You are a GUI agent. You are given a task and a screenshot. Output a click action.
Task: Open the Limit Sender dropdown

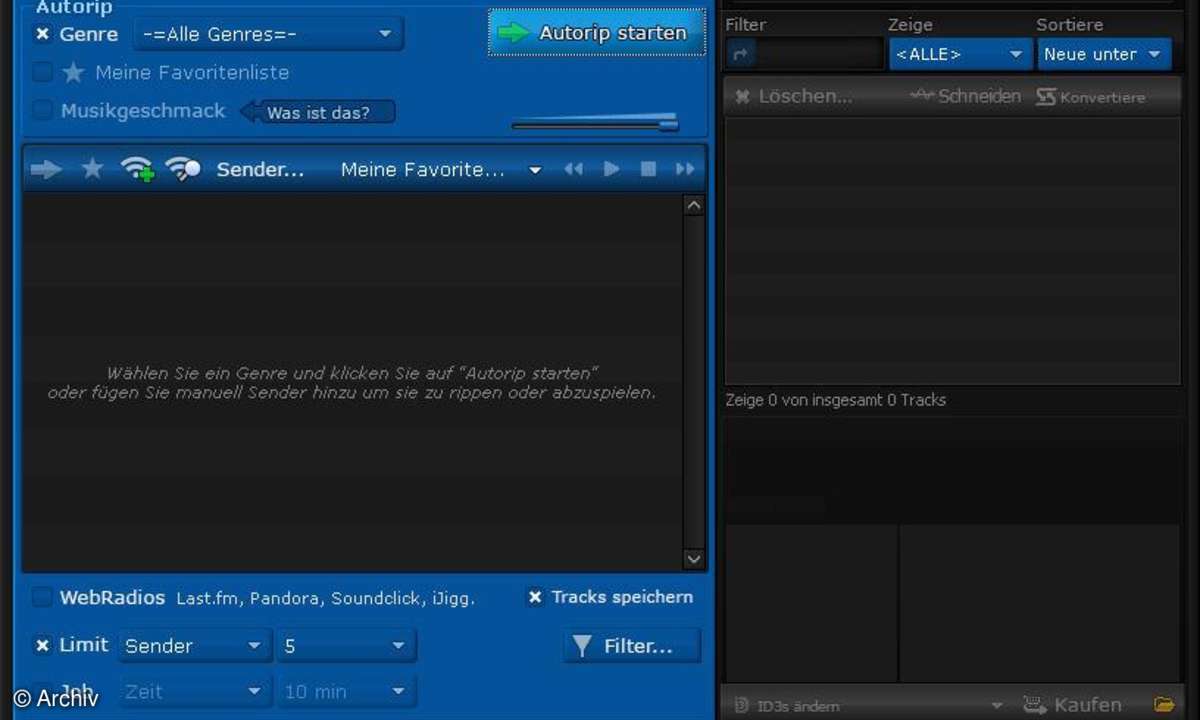click(195, 646)
